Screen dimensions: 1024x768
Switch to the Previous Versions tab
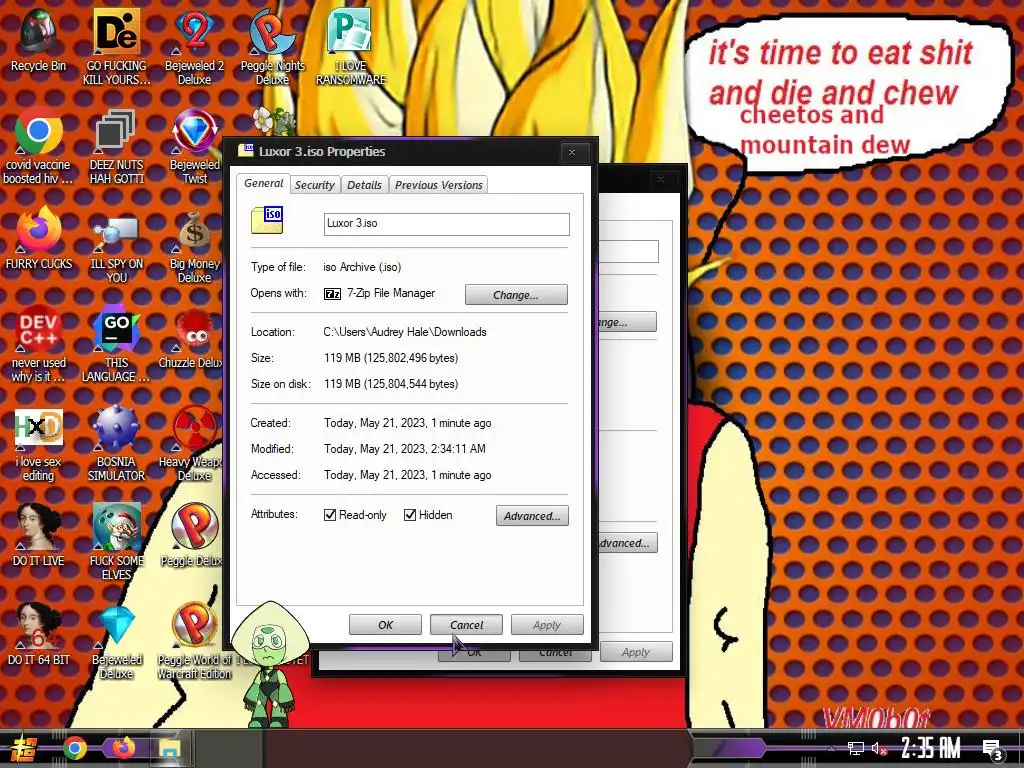tap(439, 185)
